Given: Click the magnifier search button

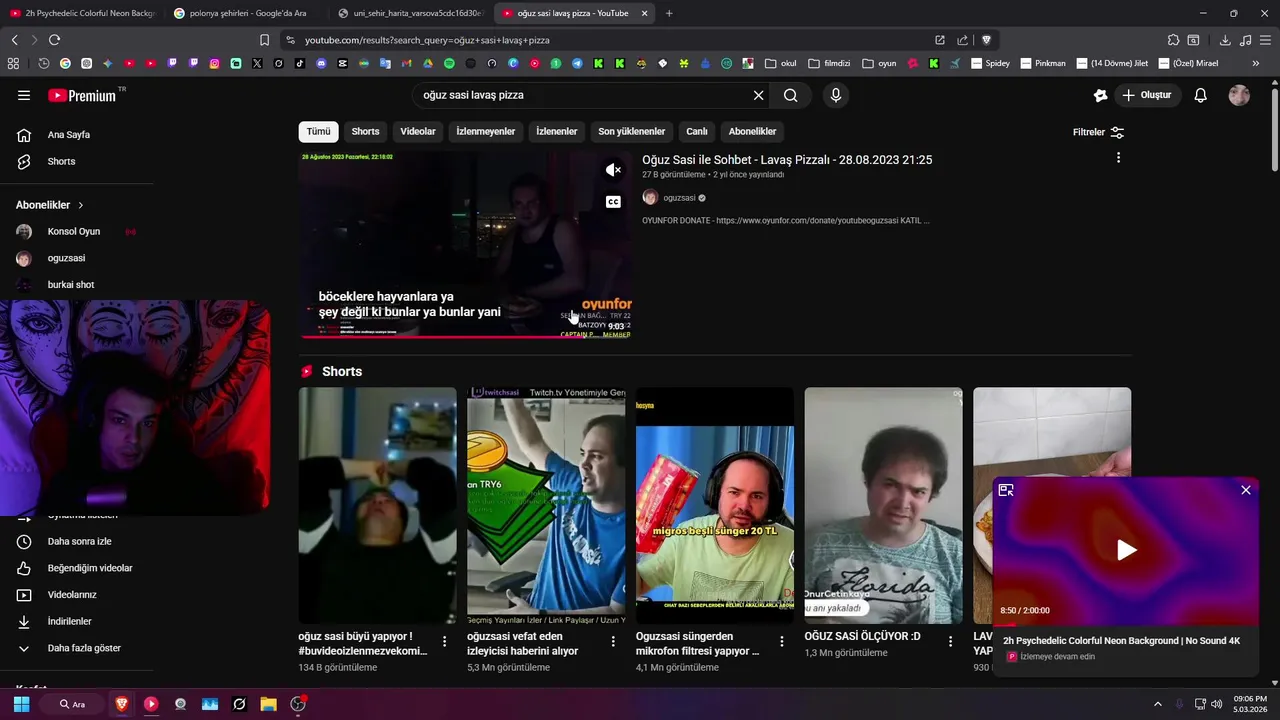Looking at the screenshot, I should tap(791, 95).
